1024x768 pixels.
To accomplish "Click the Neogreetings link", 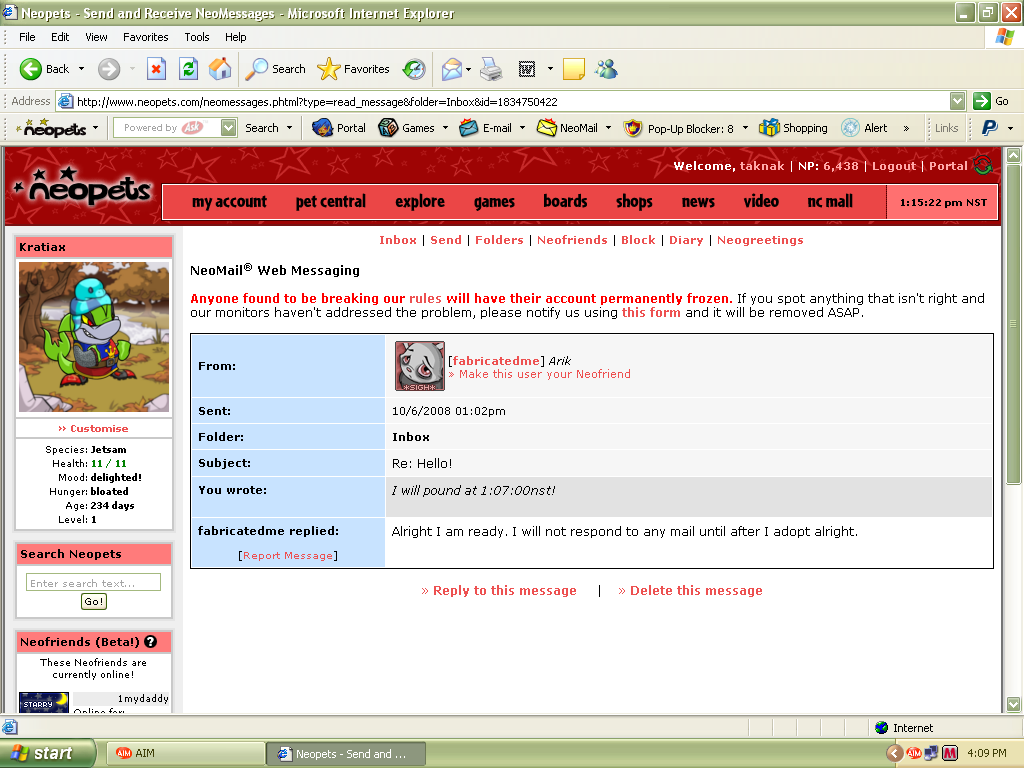I will point(760,240).
